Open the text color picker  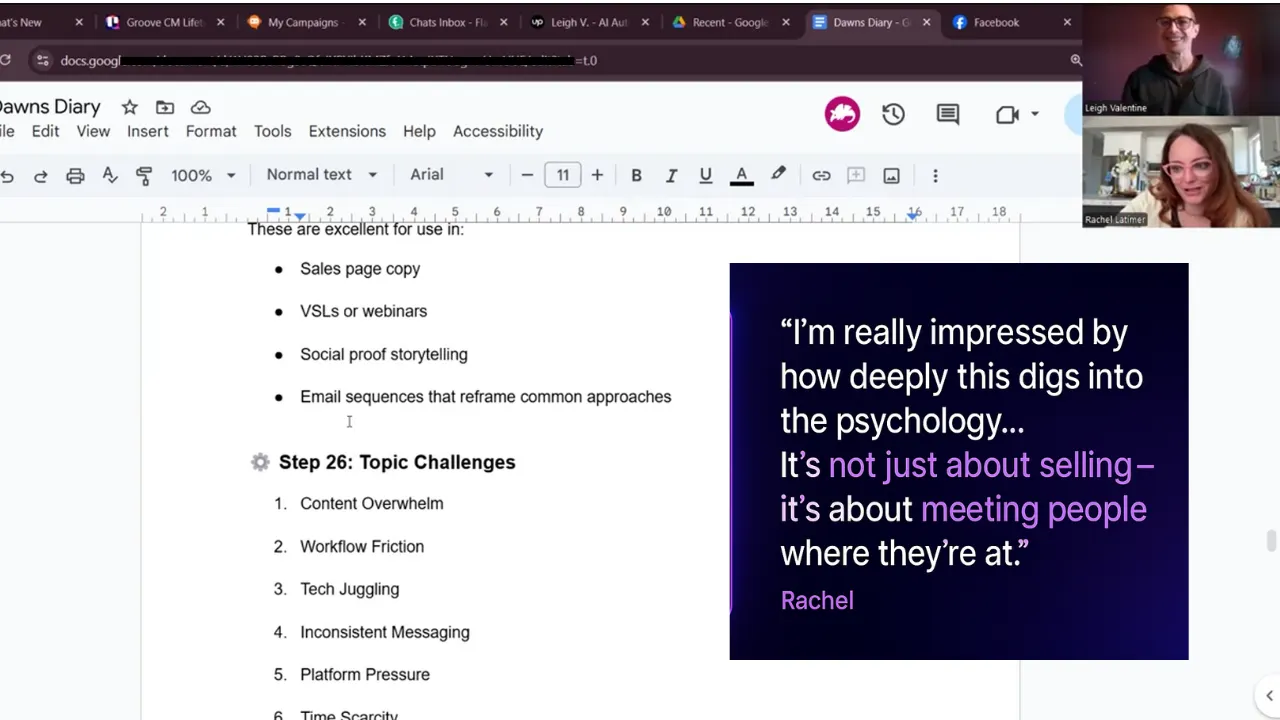coord(742,176)
